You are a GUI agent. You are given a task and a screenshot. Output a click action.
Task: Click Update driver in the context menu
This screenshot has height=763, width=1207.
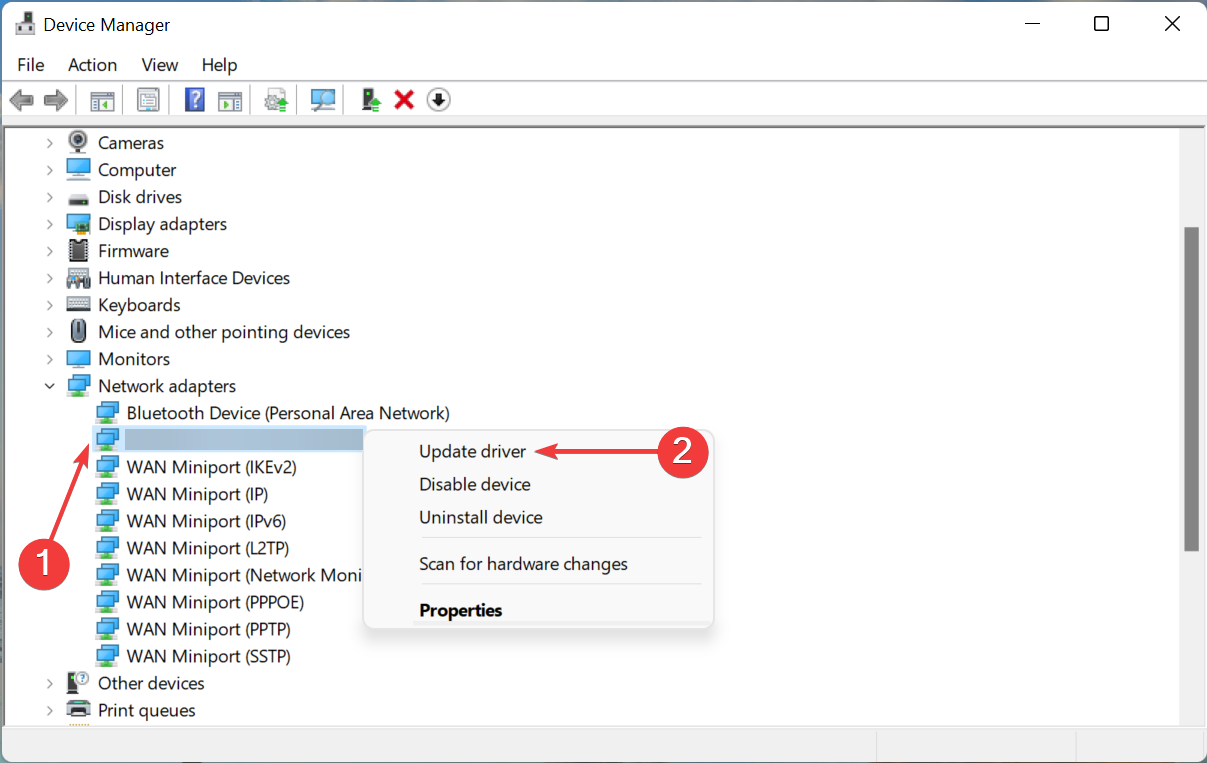472,451
